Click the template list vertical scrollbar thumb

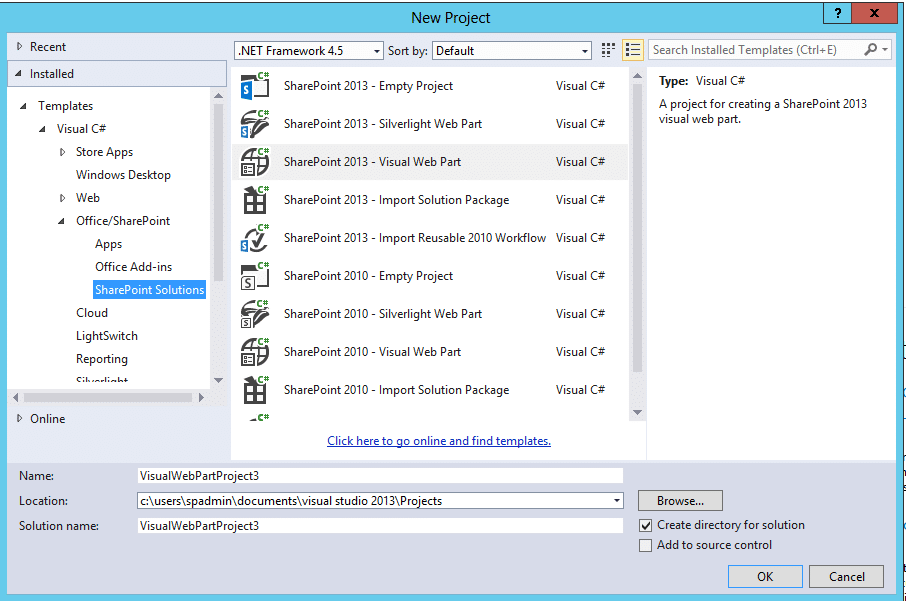637,228
